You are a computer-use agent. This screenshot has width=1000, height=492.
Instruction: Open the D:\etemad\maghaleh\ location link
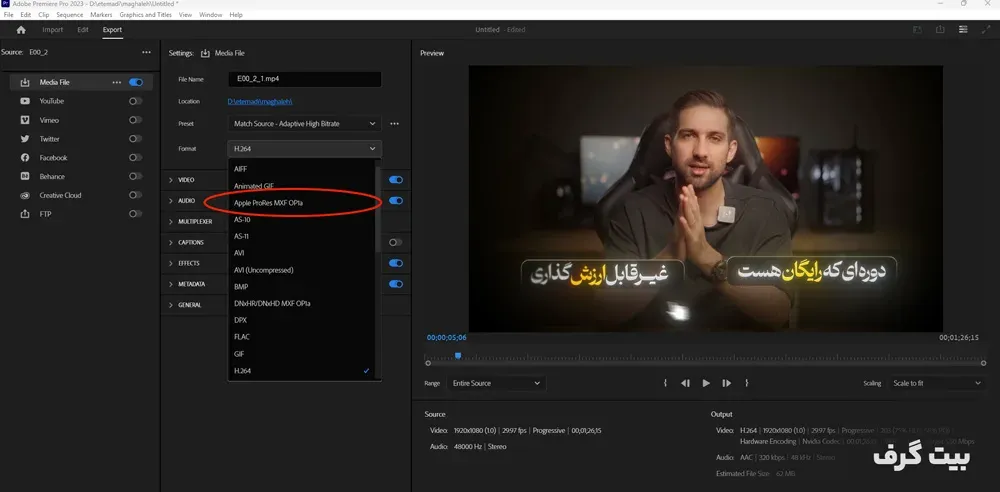260,101
